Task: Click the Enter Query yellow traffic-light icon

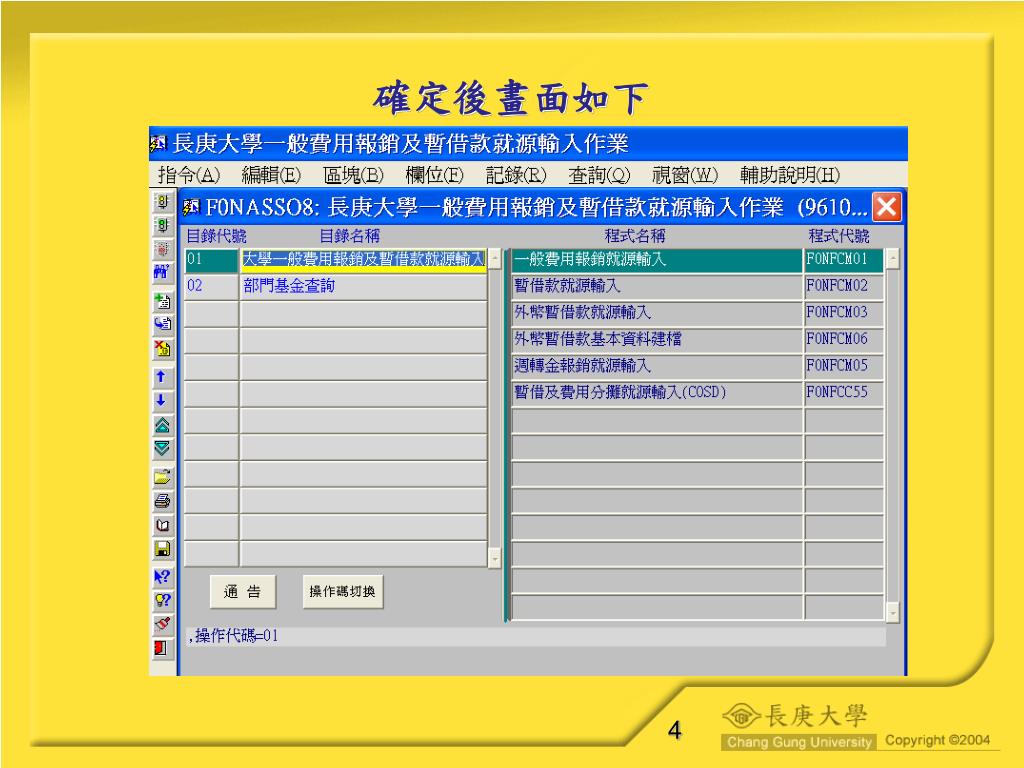Action: pos(162,201)
